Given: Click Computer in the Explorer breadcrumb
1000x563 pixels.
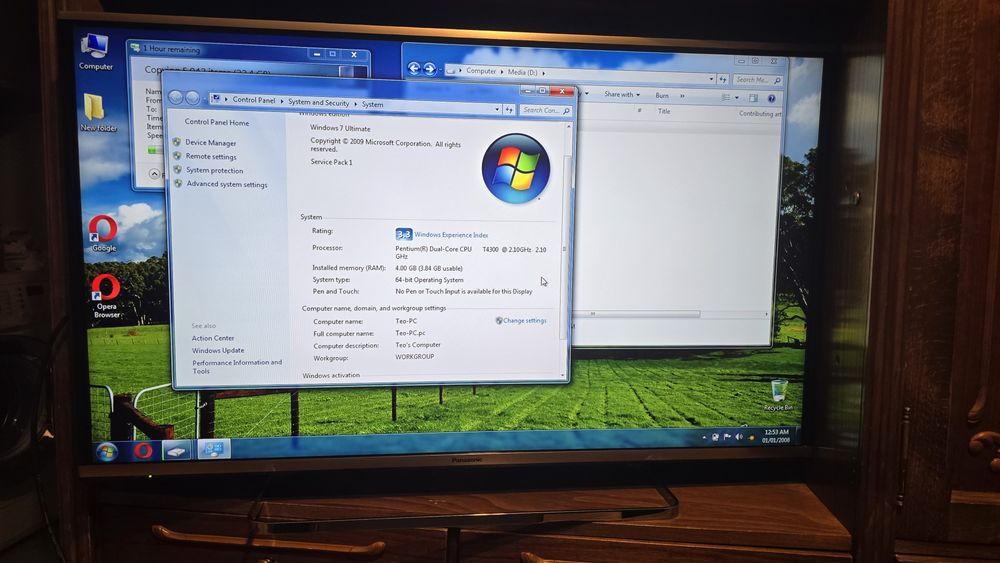Looking at the screenshot, I should click(481, 71).
